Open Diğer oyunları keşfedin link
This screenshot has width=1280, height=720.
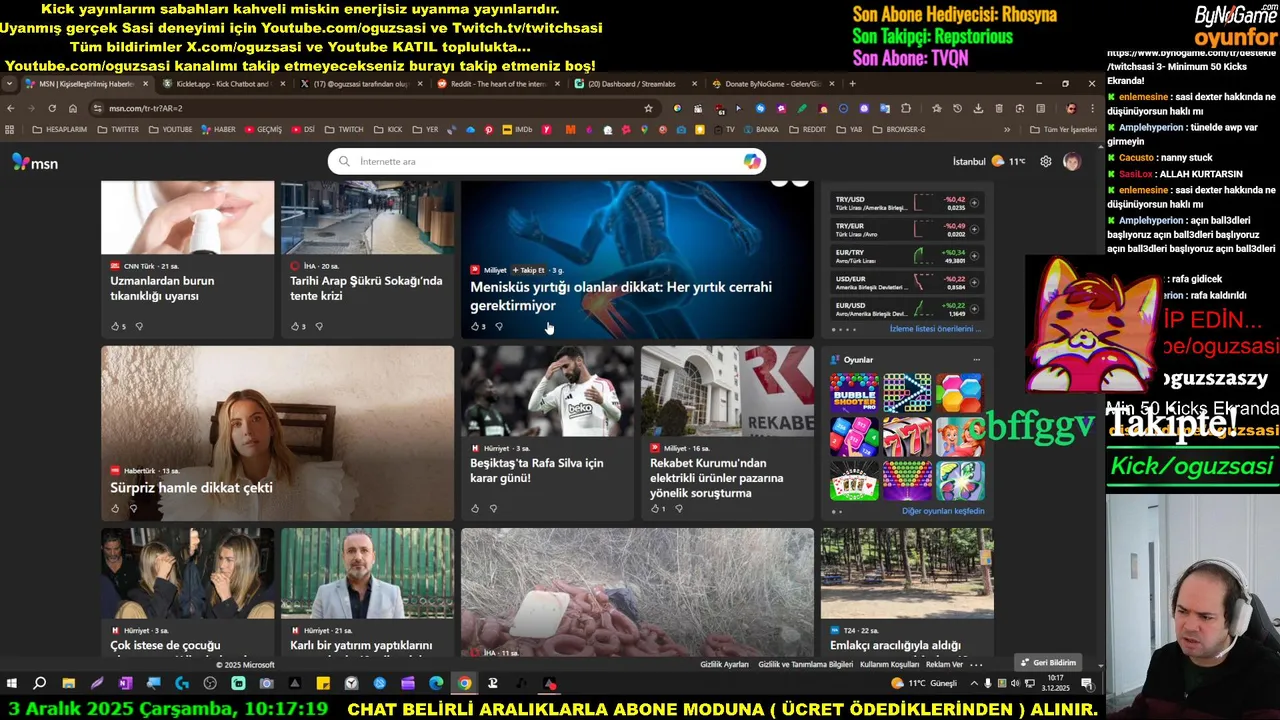[x=943, y=511]
